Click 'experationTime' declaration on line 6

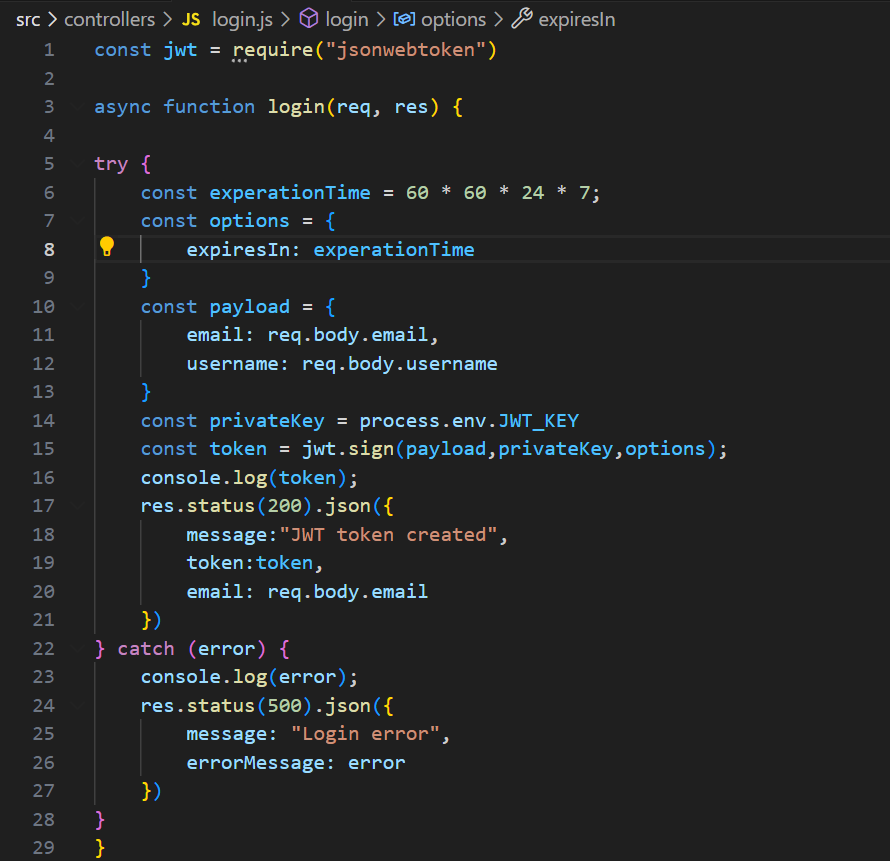[x=289, y=193]
